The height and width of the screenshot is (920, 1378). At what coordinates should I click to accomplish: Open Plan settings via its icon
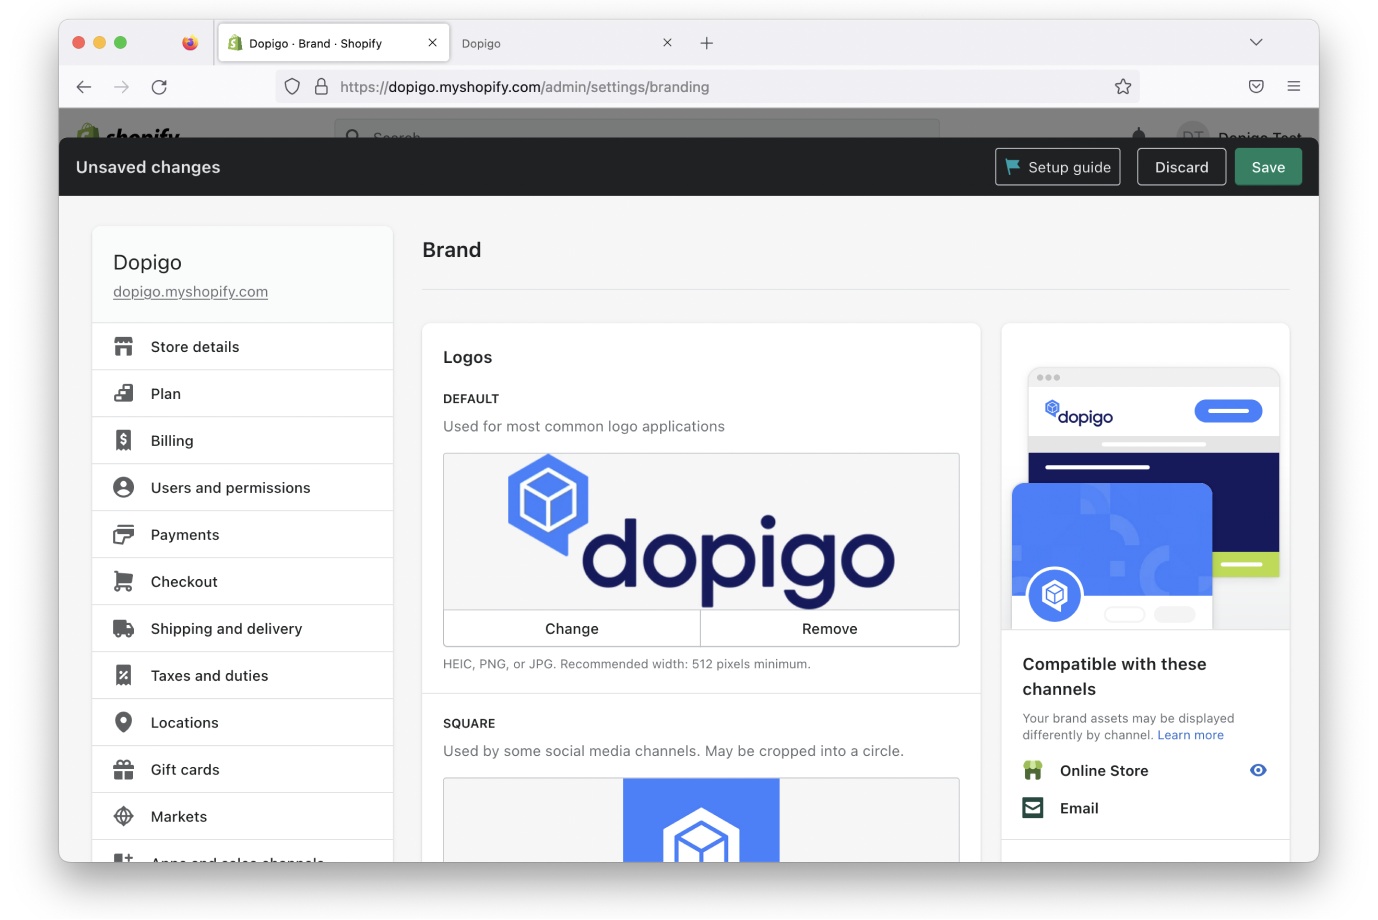tap(124, 393)
